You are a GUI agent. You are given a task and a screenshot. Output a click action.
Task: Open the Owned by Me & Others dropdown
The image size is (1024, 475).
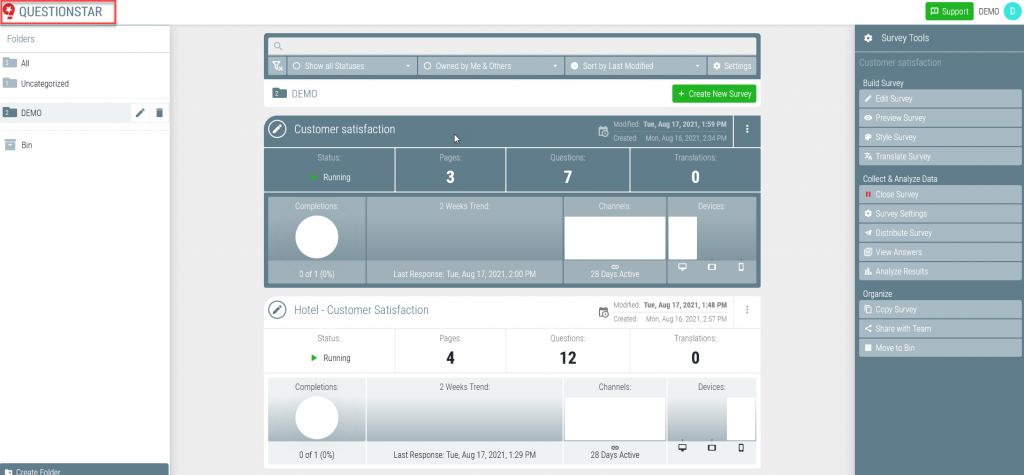[489, 66]
